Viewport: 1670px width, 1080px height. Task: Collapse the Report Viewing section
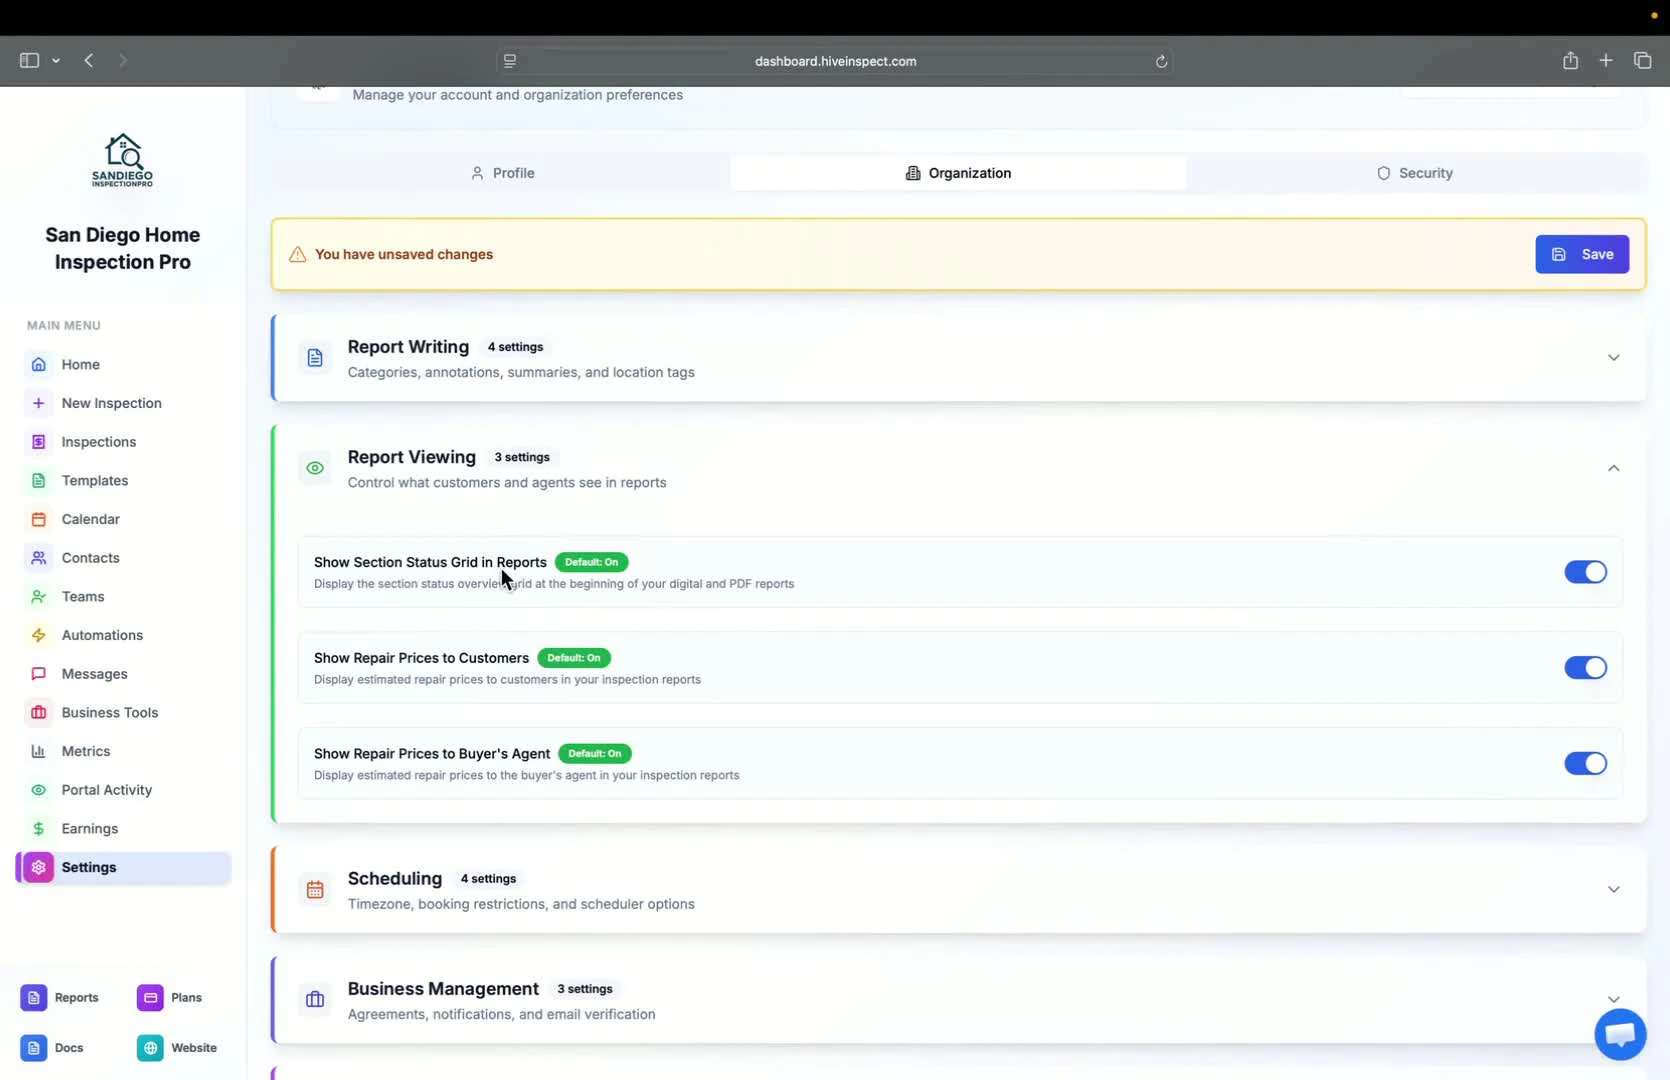point(1613,467)
